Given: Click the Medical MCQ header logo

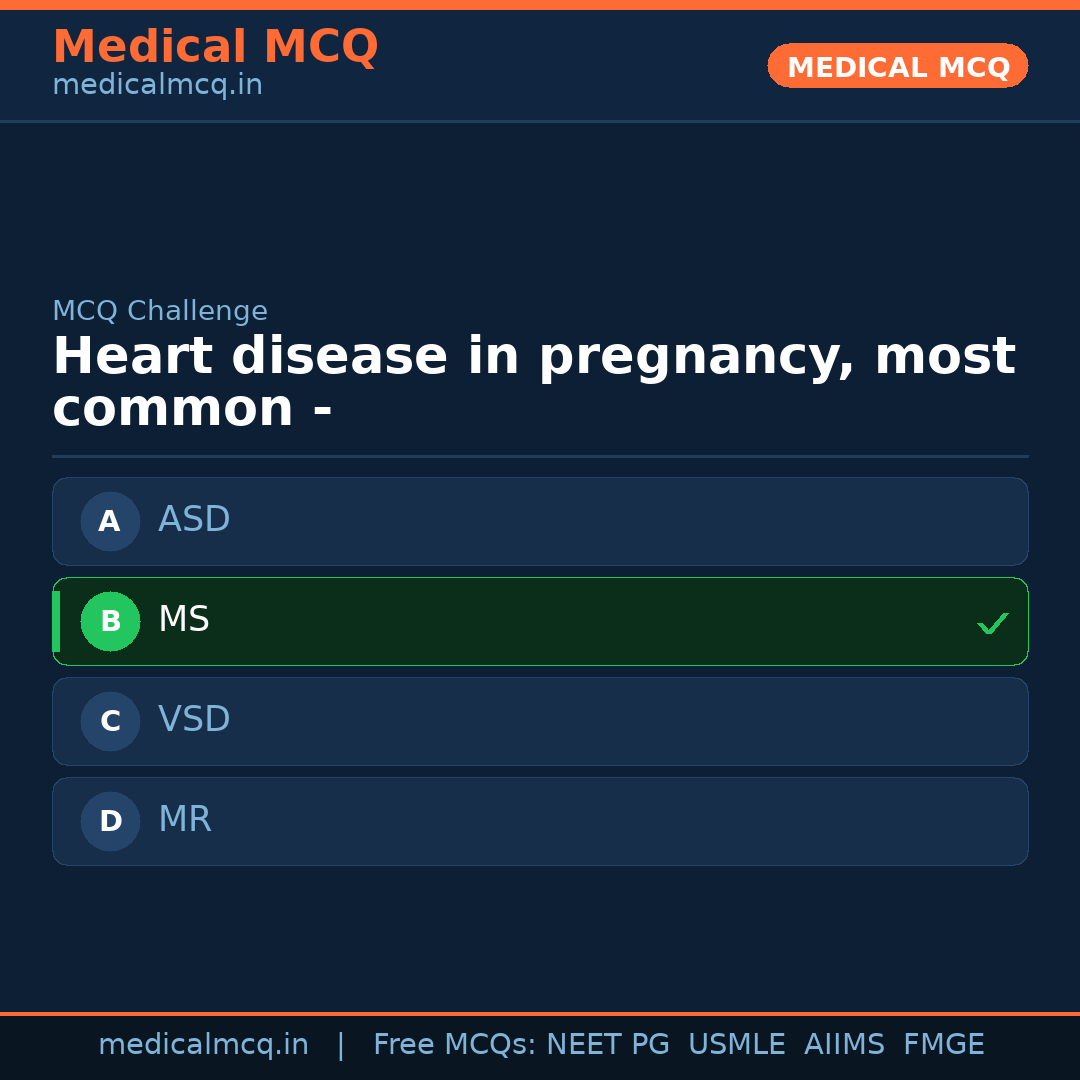Looking at the screenshot, I should point(215,47).
